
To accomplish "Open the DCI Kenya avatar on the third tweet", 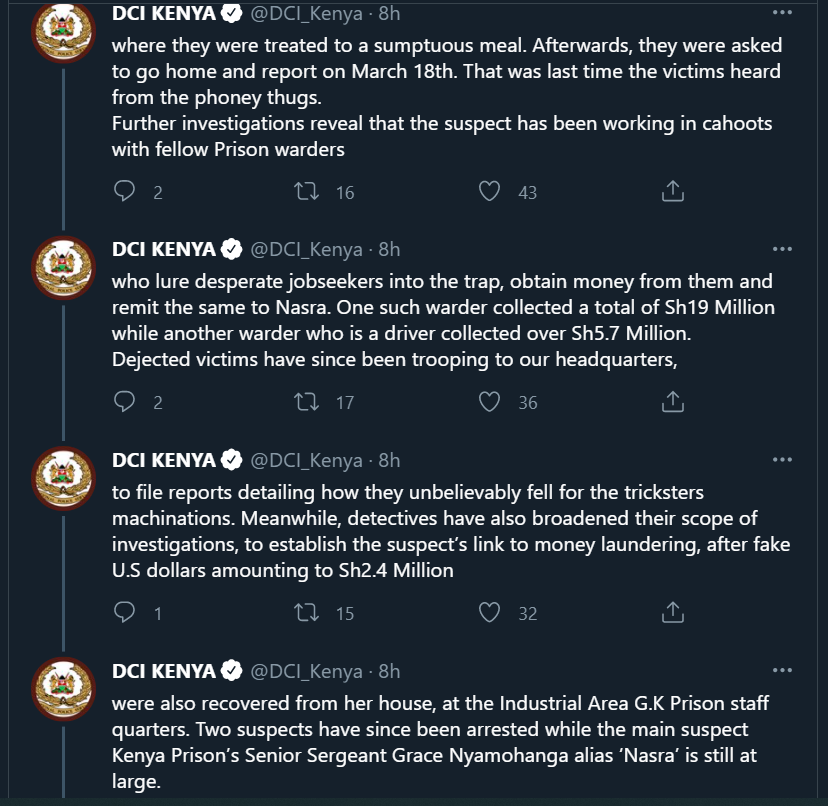I will pyautogui.click(x=64, y=482).
